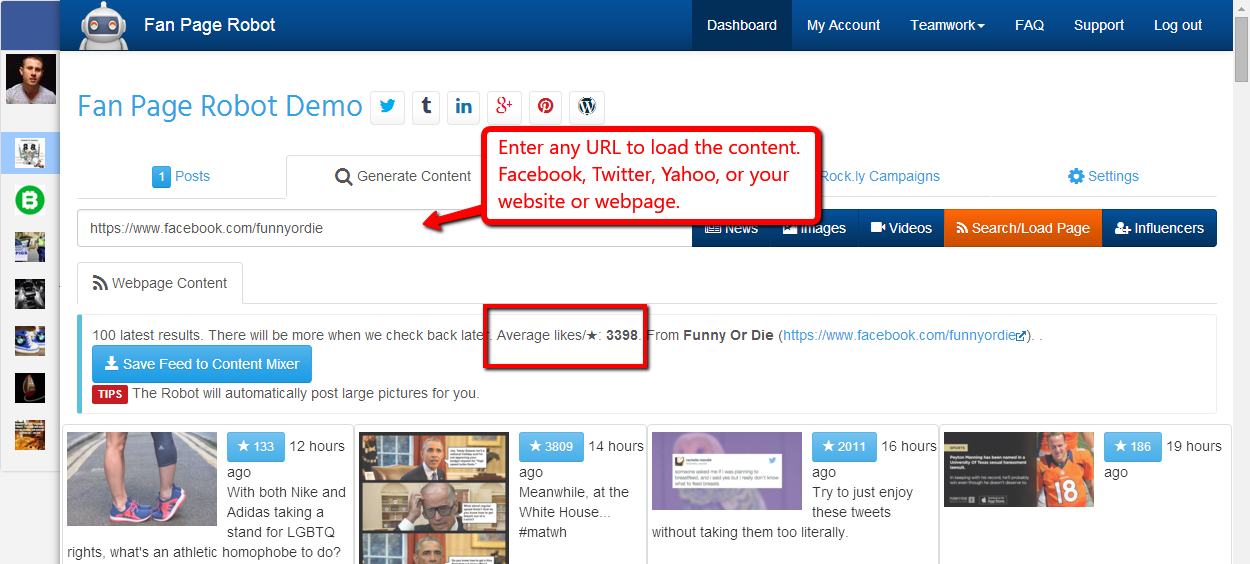
Task: Click Save Feed to Content Mixer
Action: click(x=202, y=364)
